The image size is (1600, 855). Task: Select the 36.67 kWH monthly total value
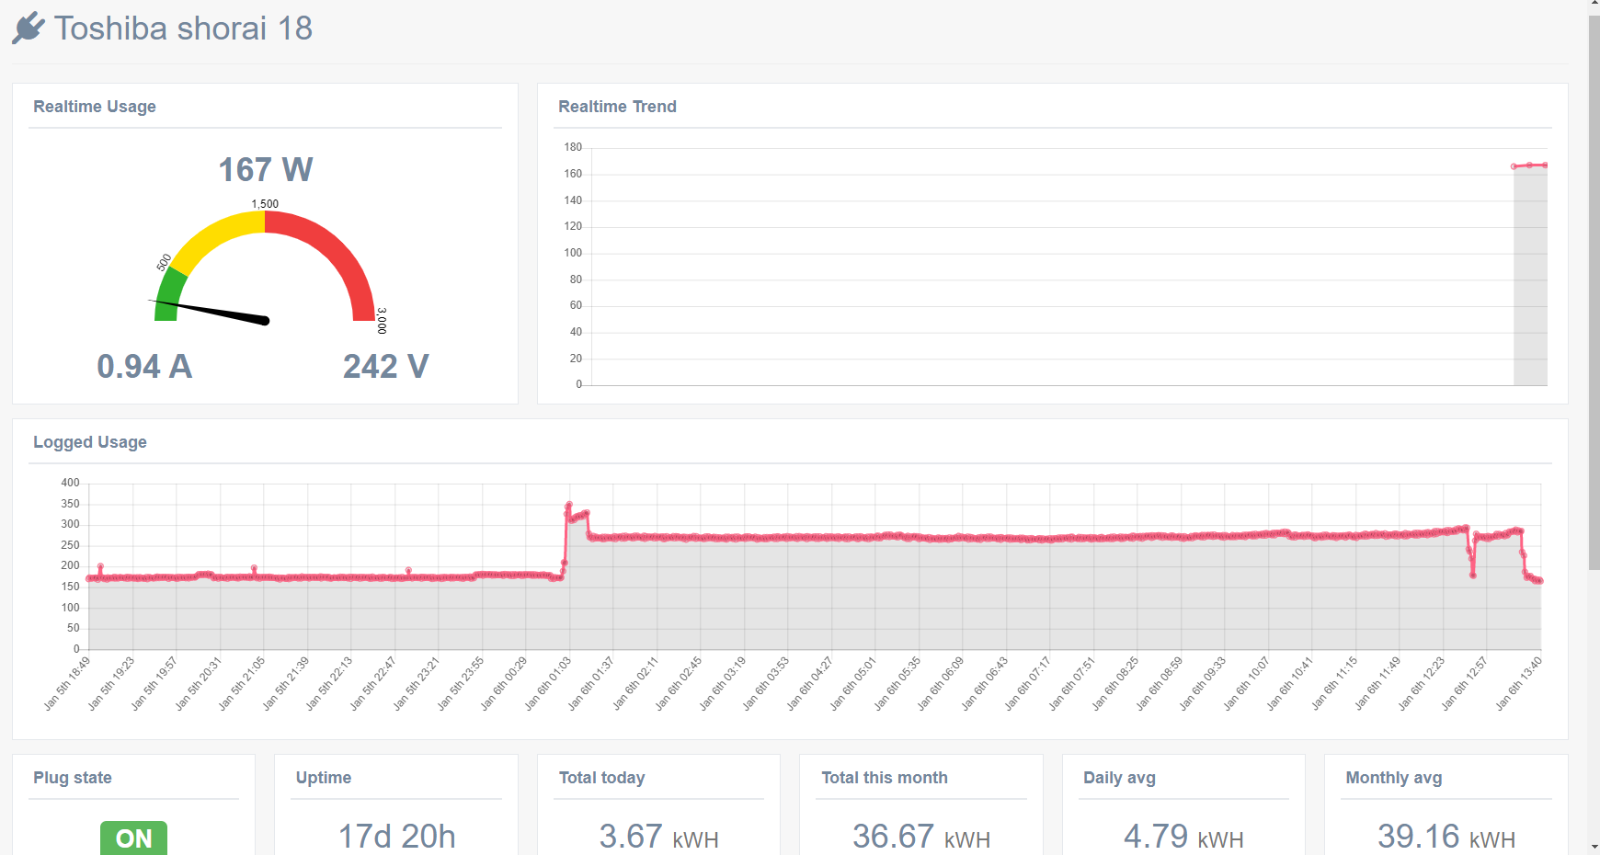(x=921, y=836)
